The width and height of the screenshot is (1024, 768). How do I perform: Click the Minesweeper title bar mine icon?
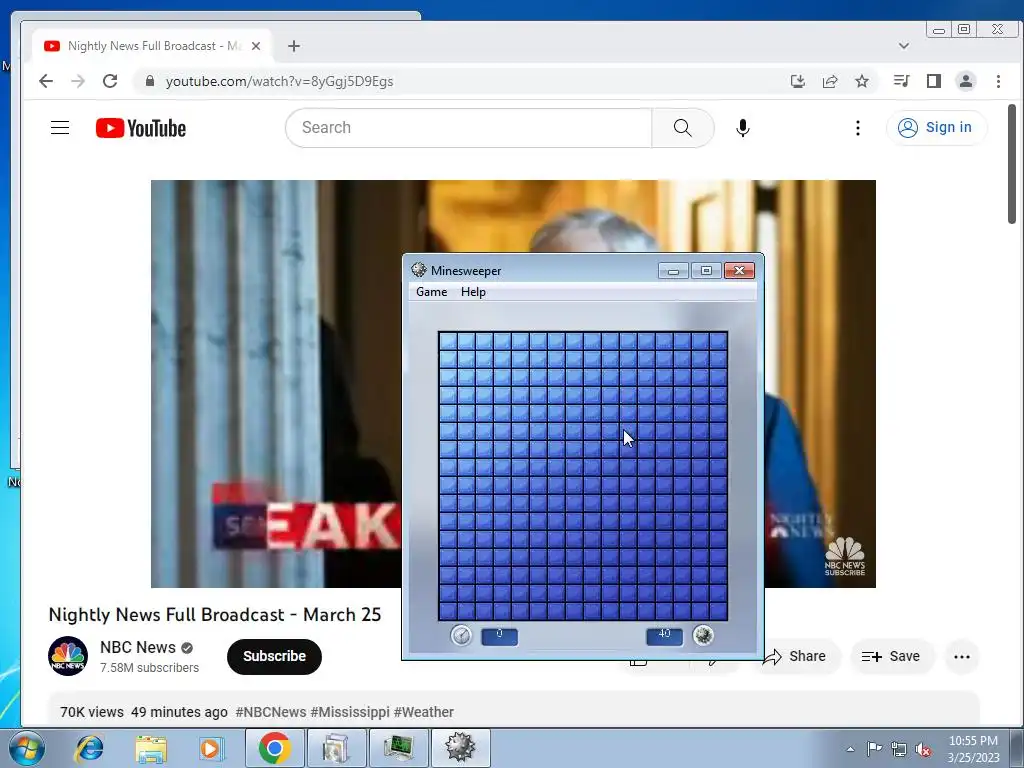coord(419,270)
